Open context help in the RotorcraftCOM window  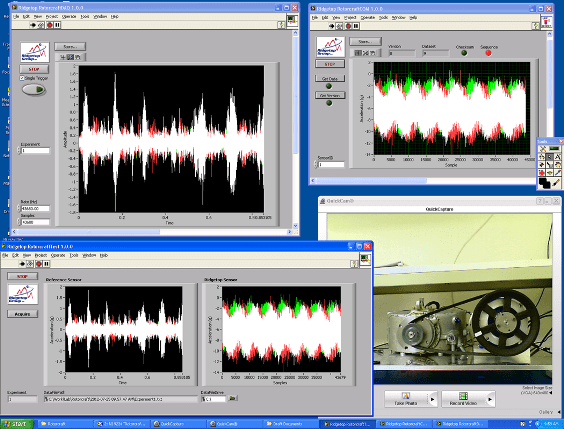pos(536,26)
